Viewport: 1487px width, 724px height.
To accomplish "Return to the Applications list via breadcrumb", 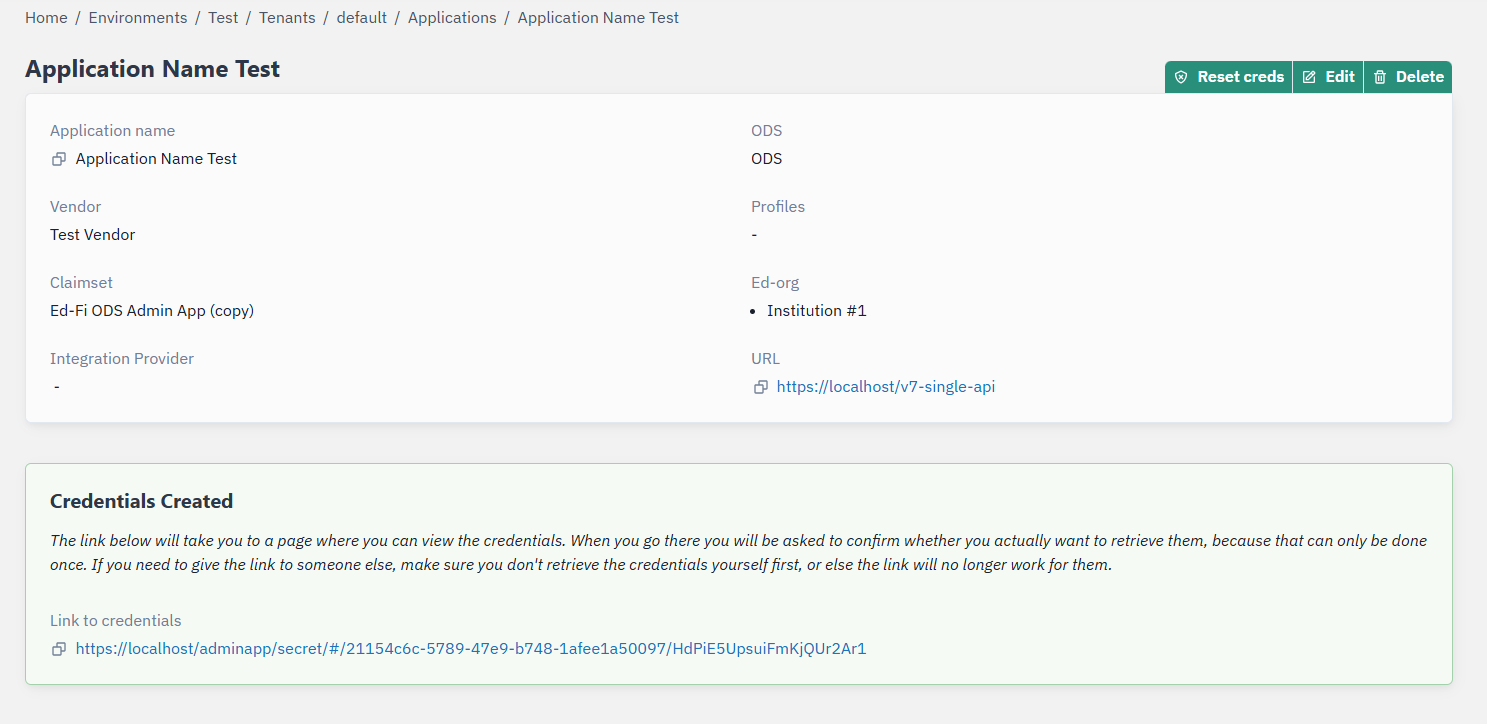I will tap(452, 17).
